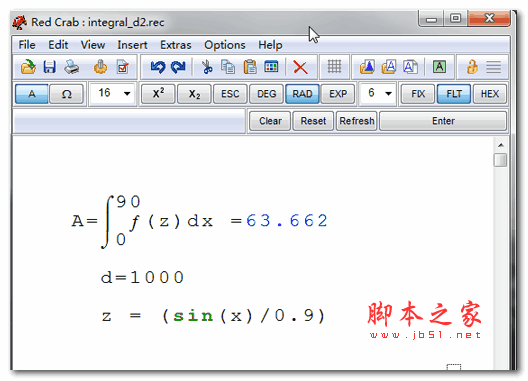528x381 pixels.
Task: Switch angle mode to RAD
Action: [302, 94]
